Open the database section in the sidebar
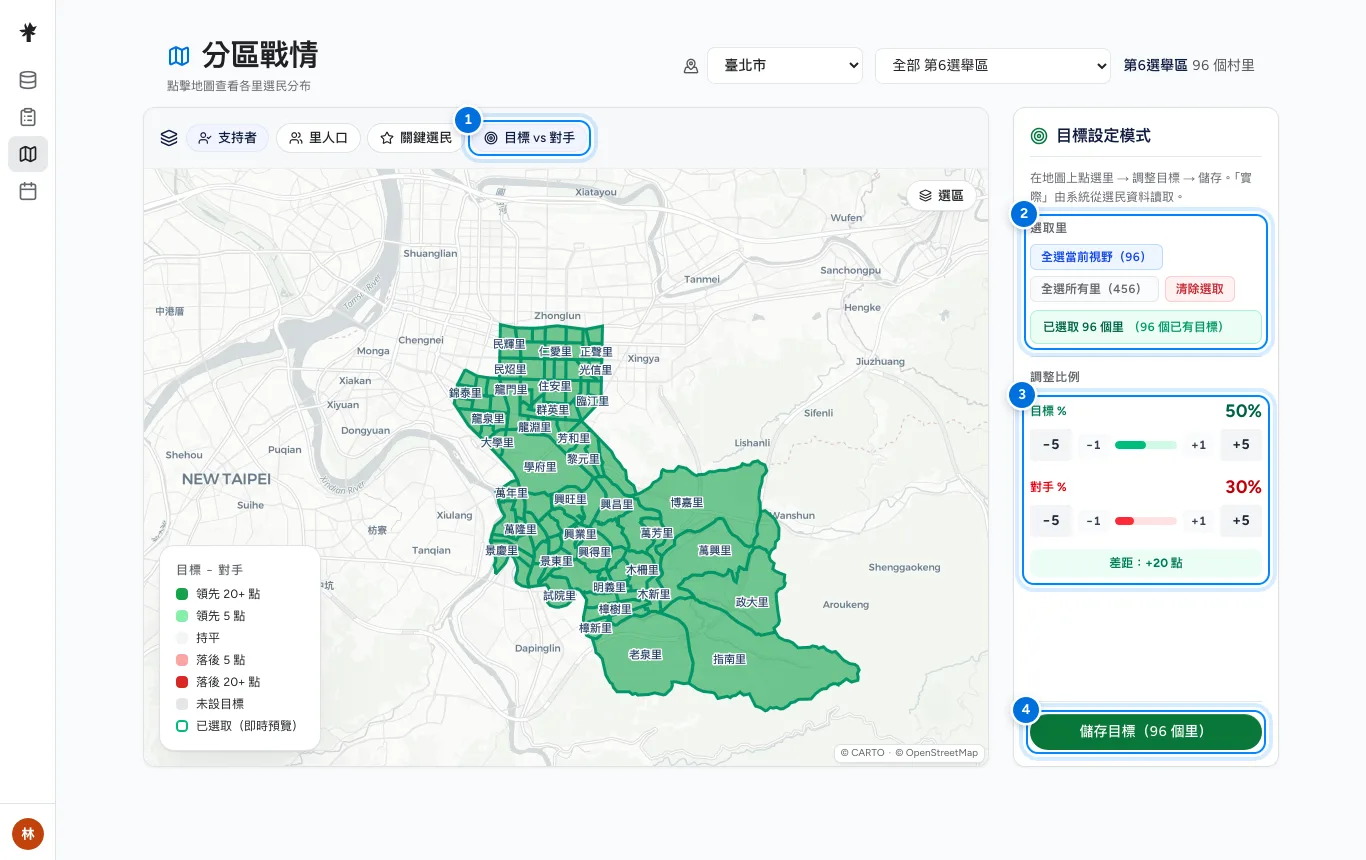The image size is (1366, 860). (x=28, y=80)
